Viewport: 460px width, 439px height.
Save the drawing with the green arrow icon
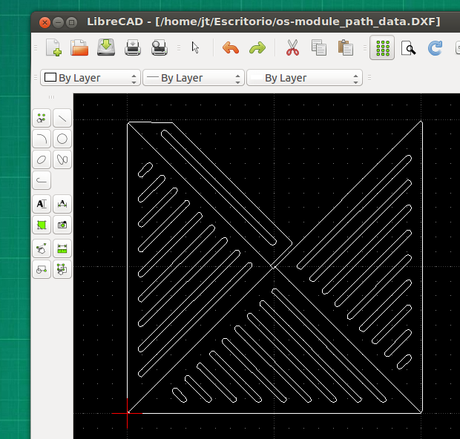pos(106,47)
